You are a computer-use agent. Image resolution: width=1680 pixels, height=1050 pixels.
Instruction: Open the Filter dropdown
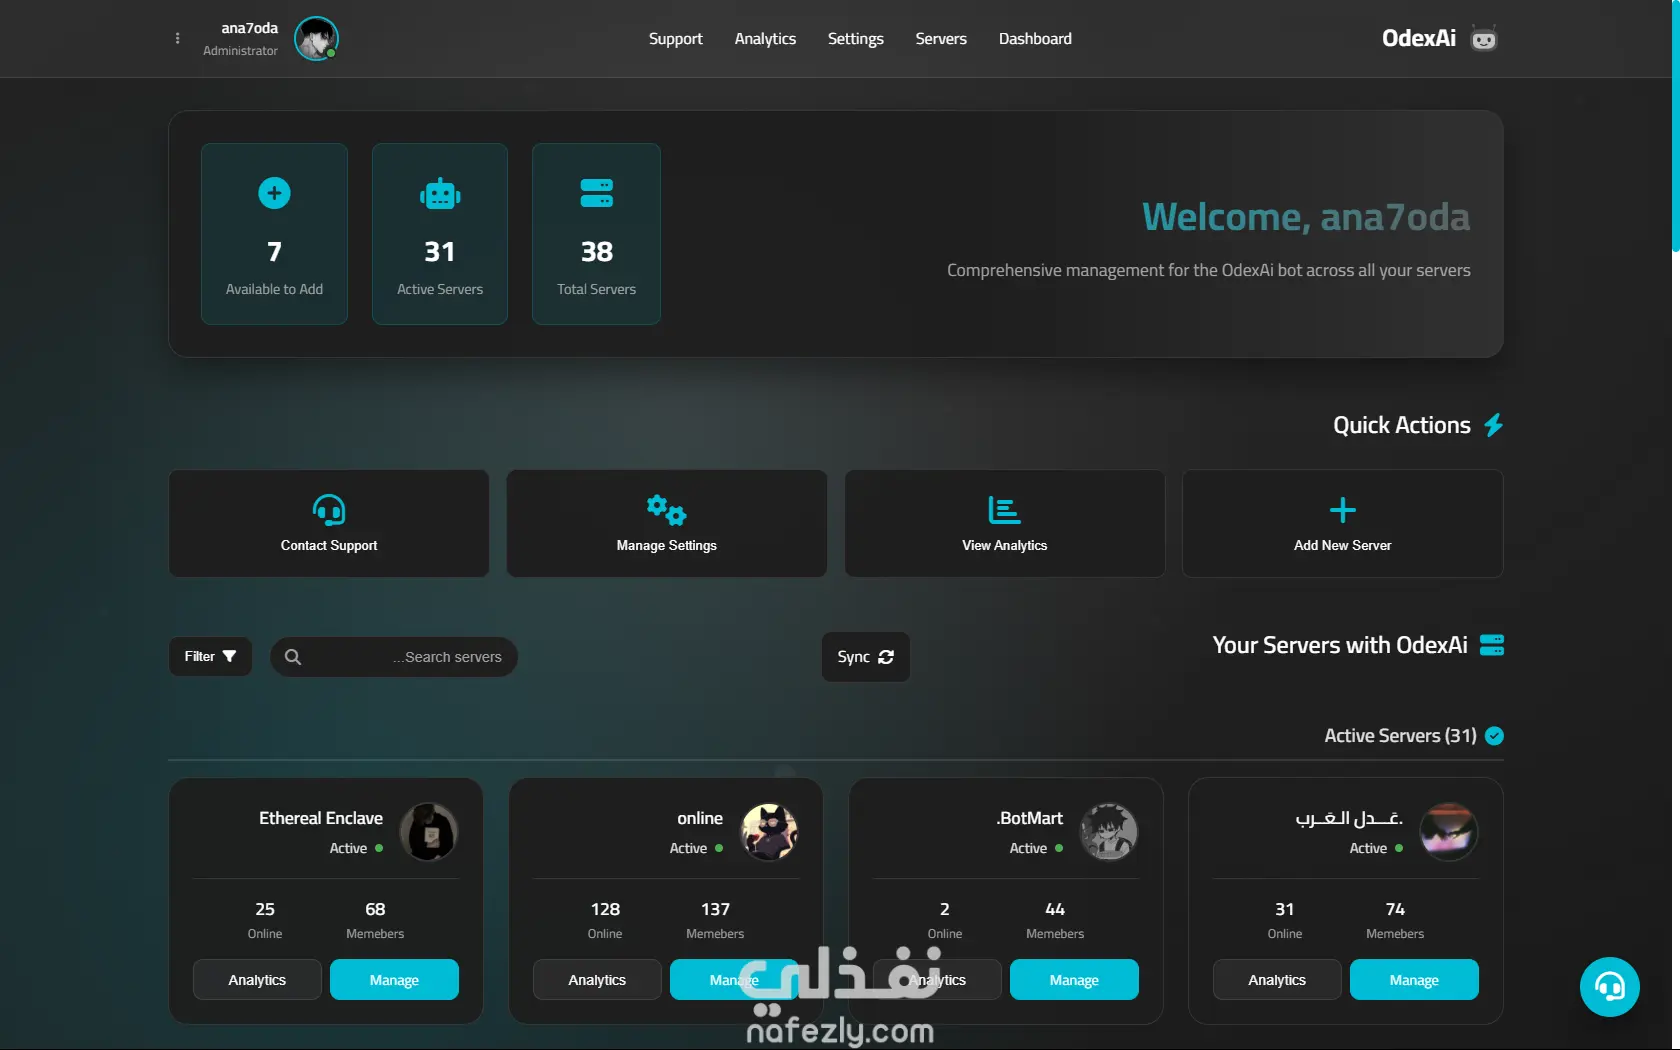pos(210,657)
